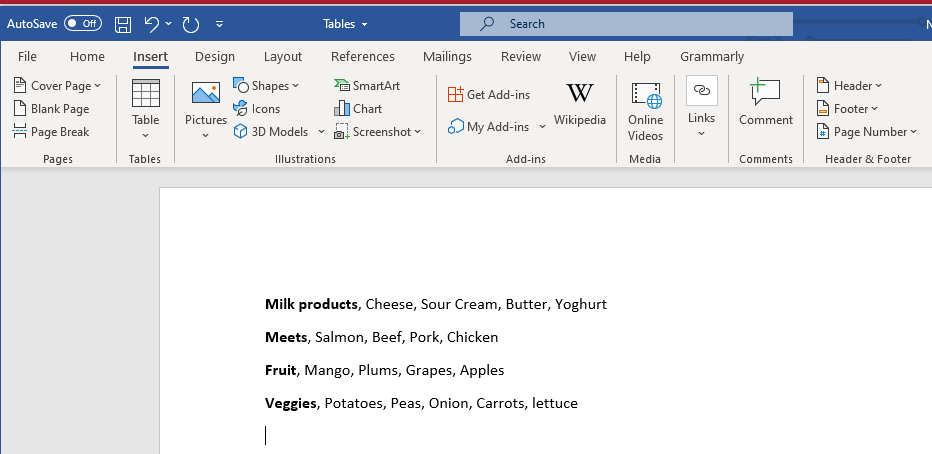Click the Get Add-ins button

(x=489, y=95)
